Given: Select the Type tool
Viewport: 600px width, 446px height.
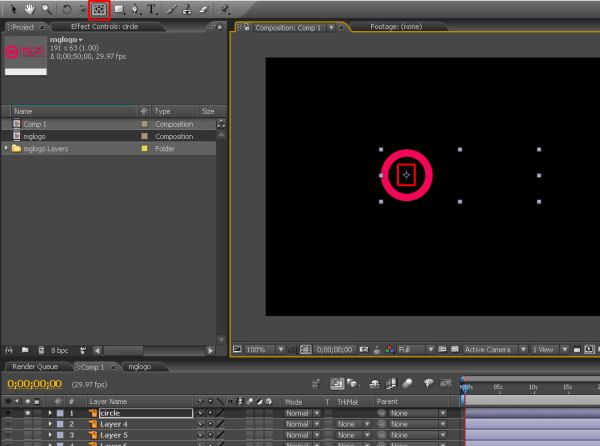Looking at the screenshot, I should pyautogui.click(x=152, y=10).
